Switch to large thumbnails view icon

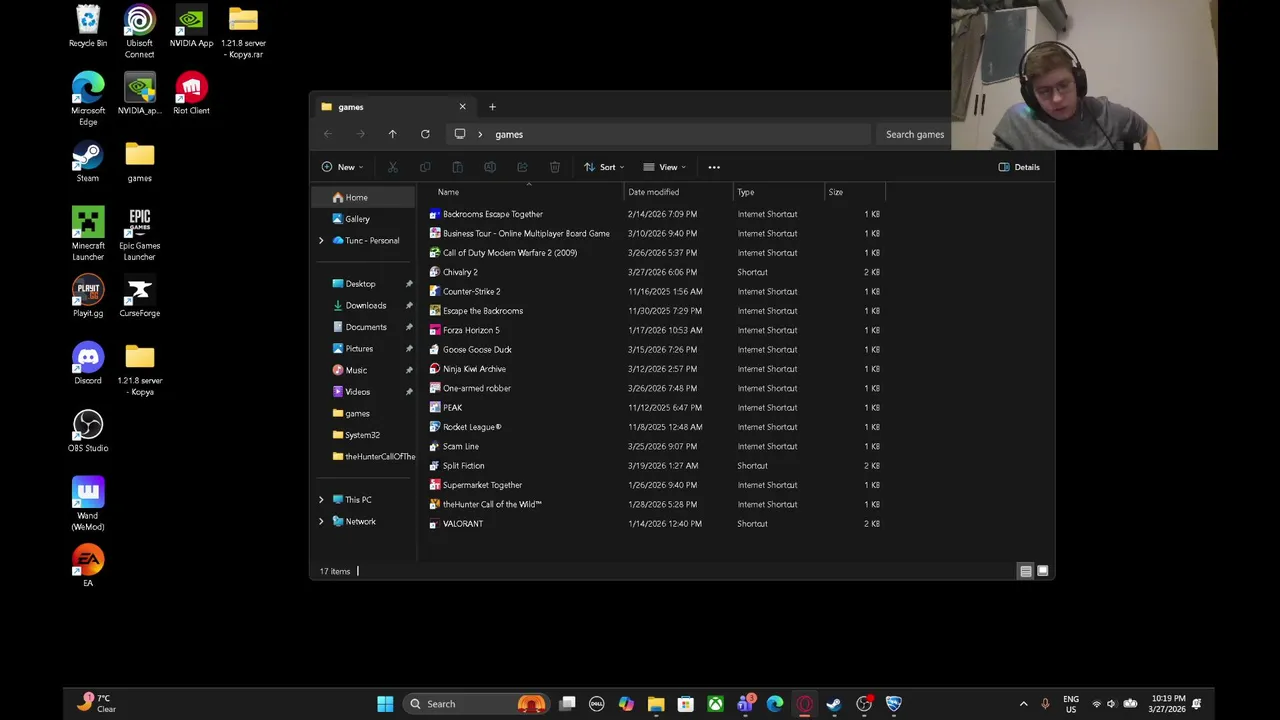point(1042,571)
